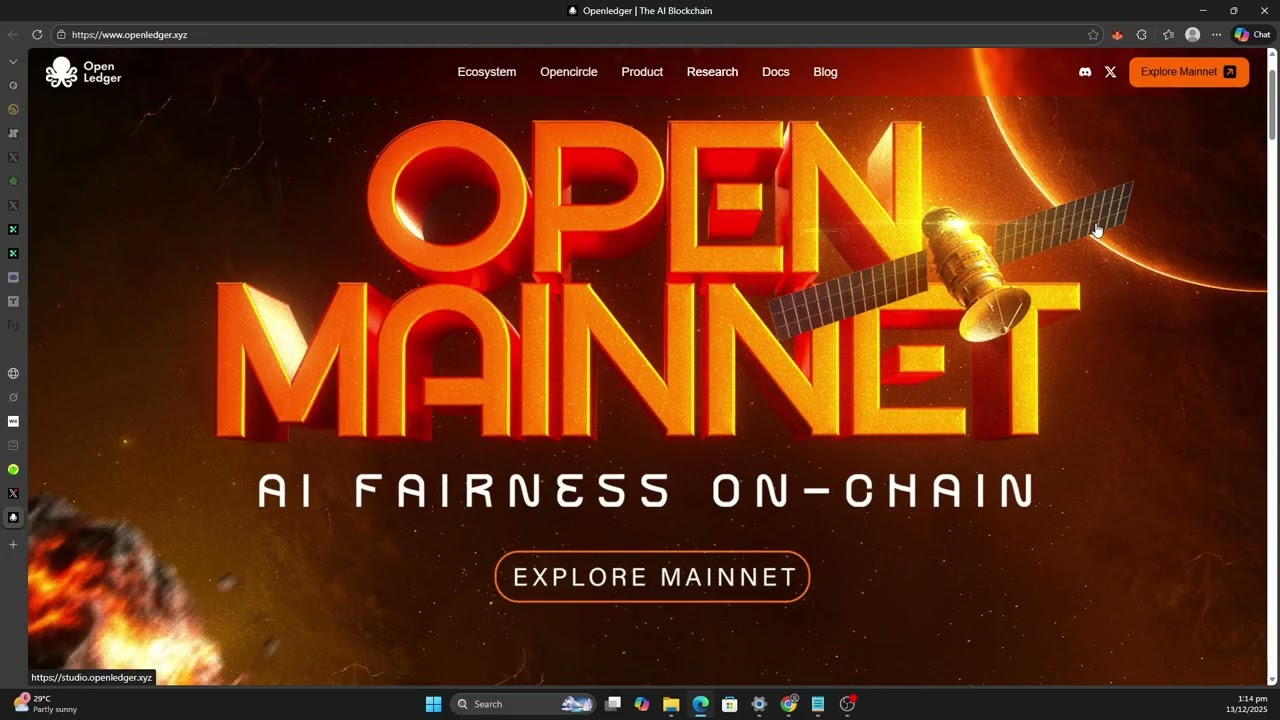Open the Favorites list icon in toolbar
Image resolution: width=1280 pixels, height=720 pixels.
[x=1168, y=35]
